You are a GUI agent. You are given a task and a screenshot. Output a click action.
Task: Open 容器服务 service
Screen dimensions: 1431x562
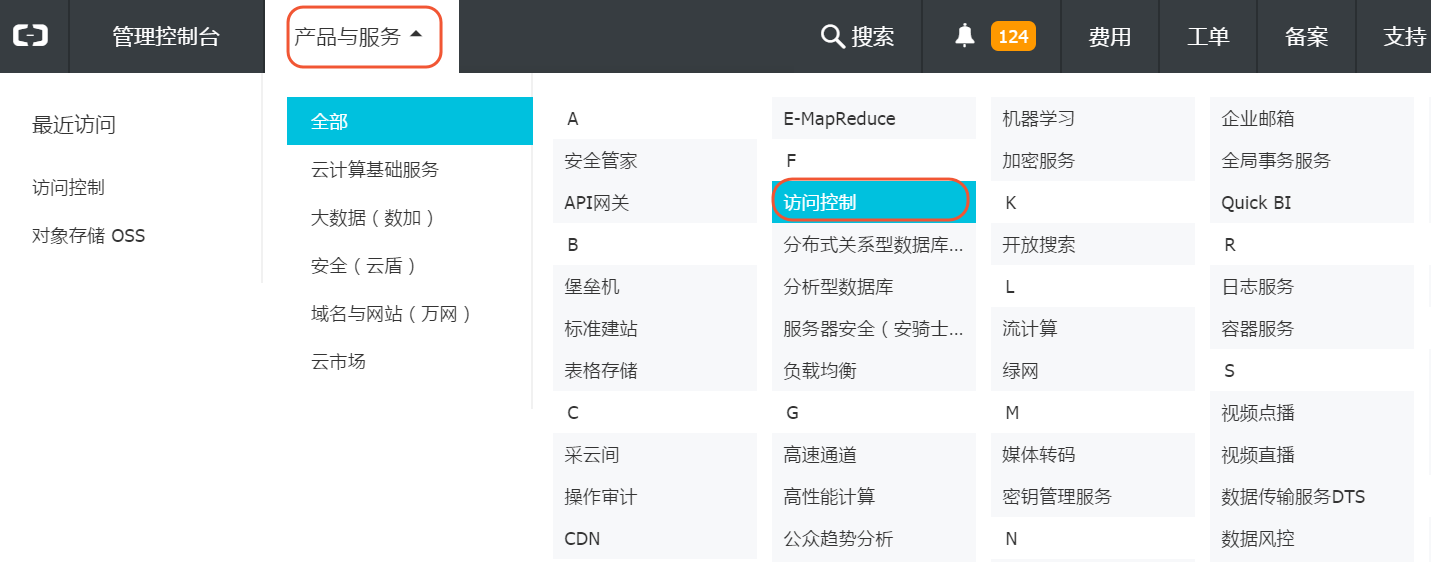[1312, 328]
